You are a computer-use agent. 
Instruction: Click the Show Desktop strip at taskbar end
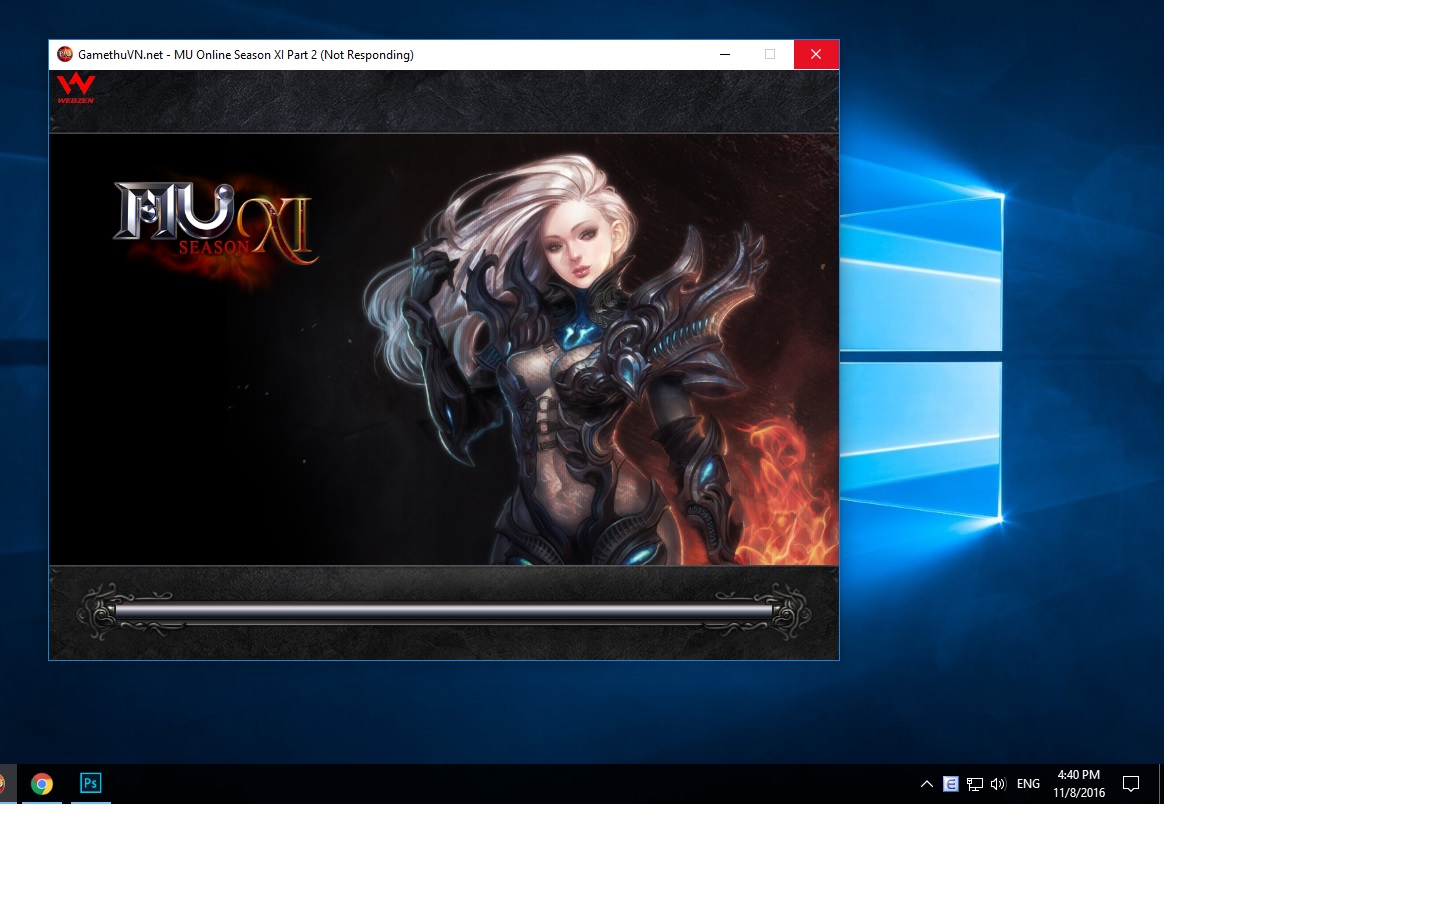tap(1161, 784)
